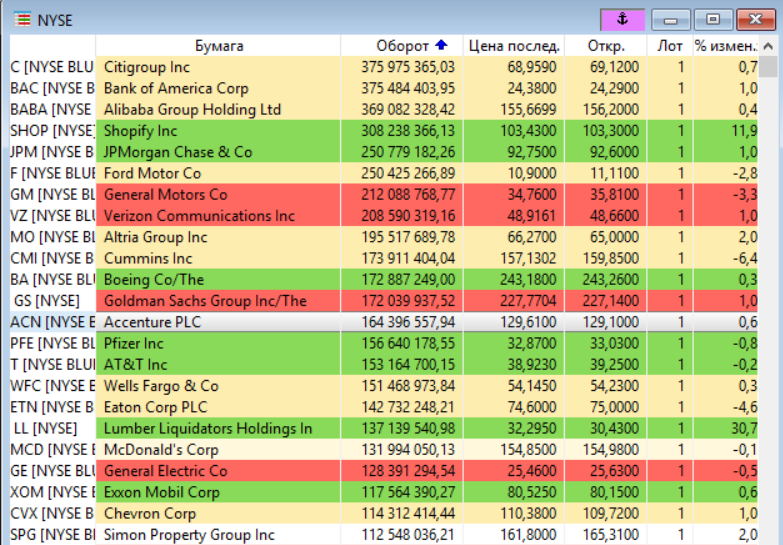
Task: Sort by the Бумага column header
Action: coord(218,46)
